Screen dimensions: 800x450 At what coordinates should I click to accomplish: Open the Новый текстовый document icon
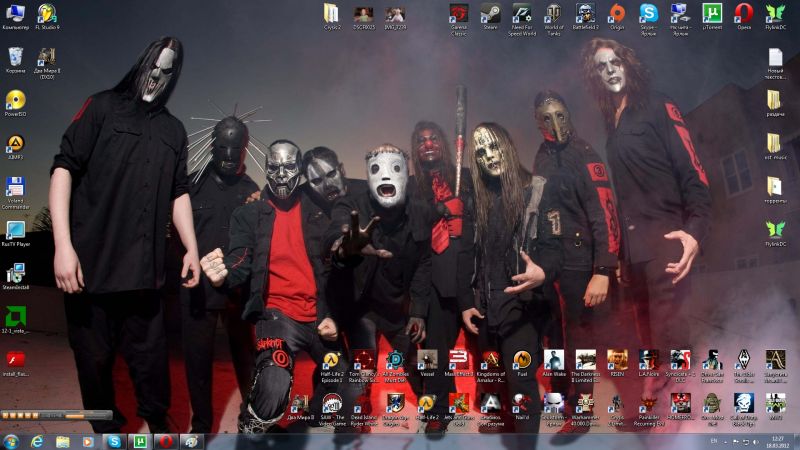coord(775,63)
